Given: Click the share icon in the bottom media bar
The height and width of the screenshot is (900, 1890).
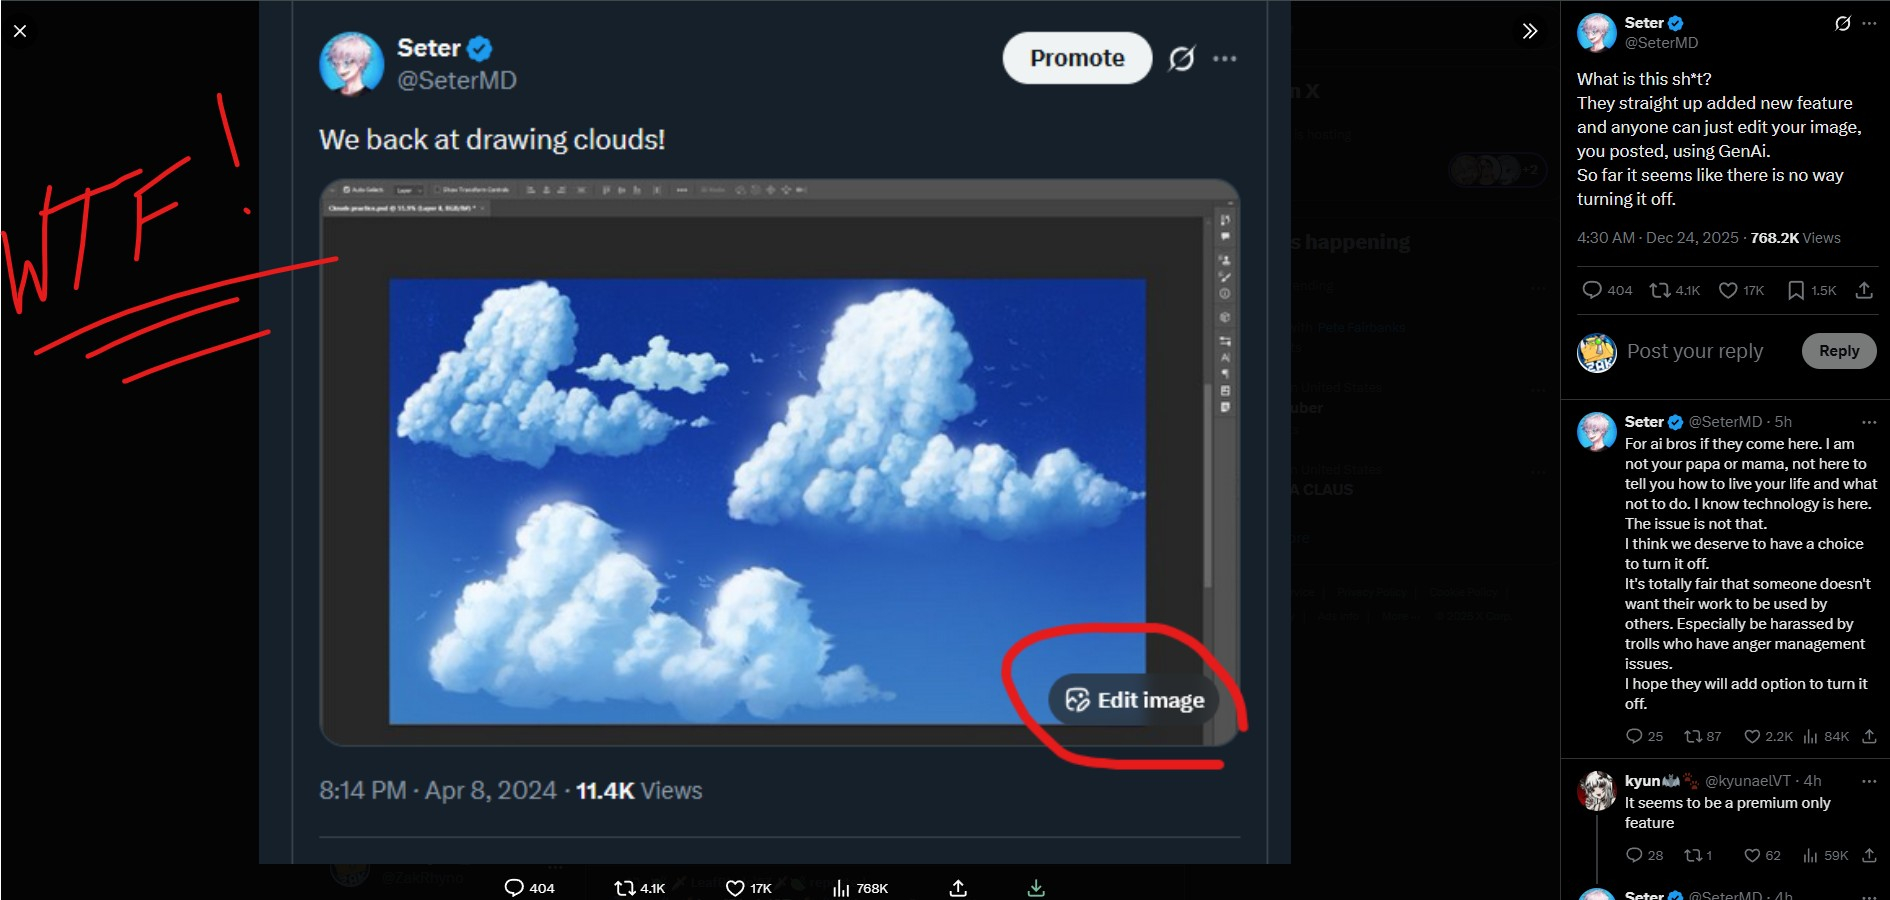Looking at the screenshot, I should click(x=958, y=888).
